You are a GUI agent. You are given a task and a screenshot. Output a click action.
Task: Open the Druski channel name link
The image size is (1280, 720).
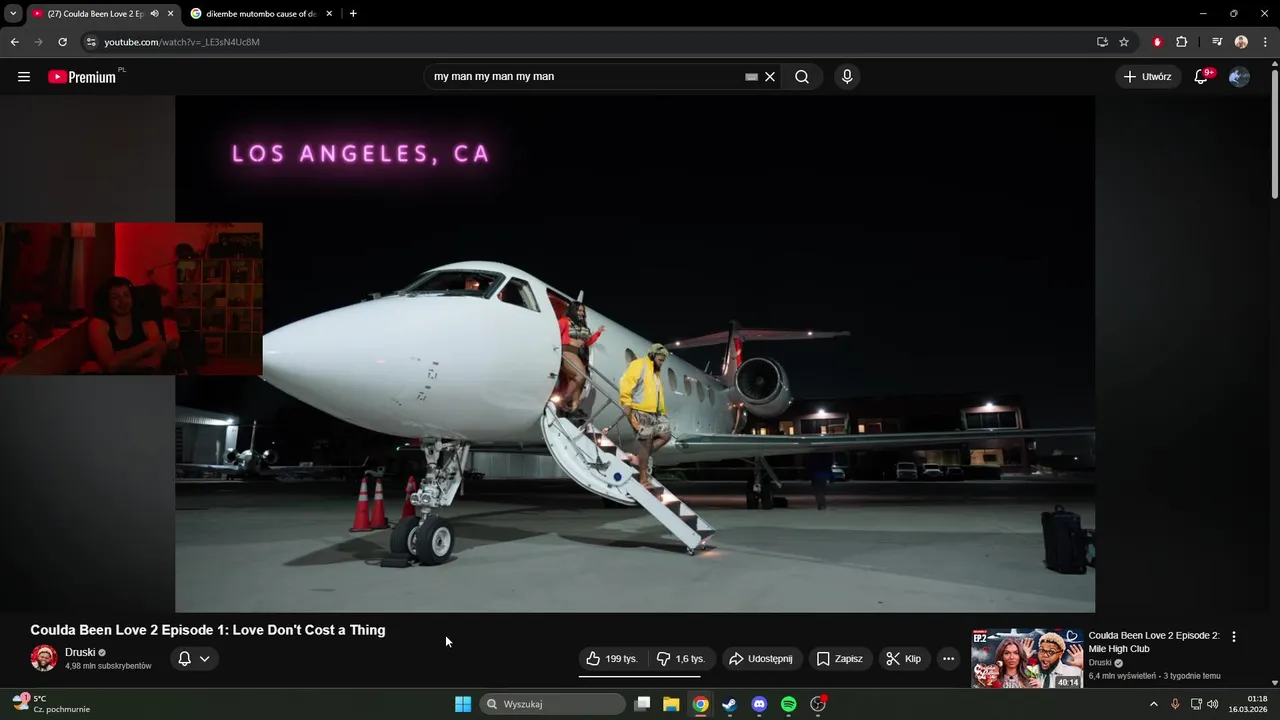coord(80,652)
